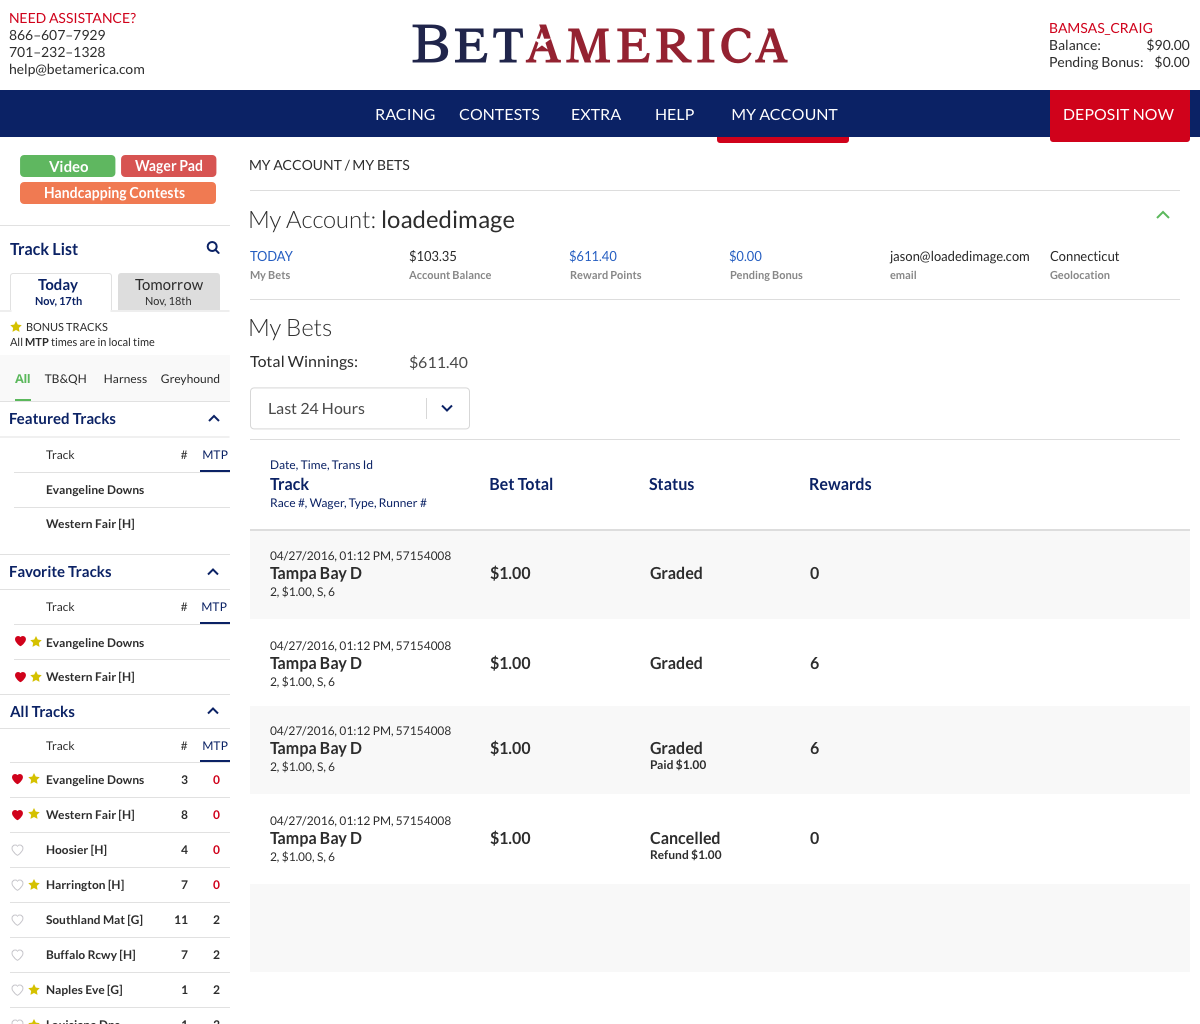Favorite Naples Eve [G] with the heart outline
This screenshot has width=1200, height=1024.
[17, 990]
